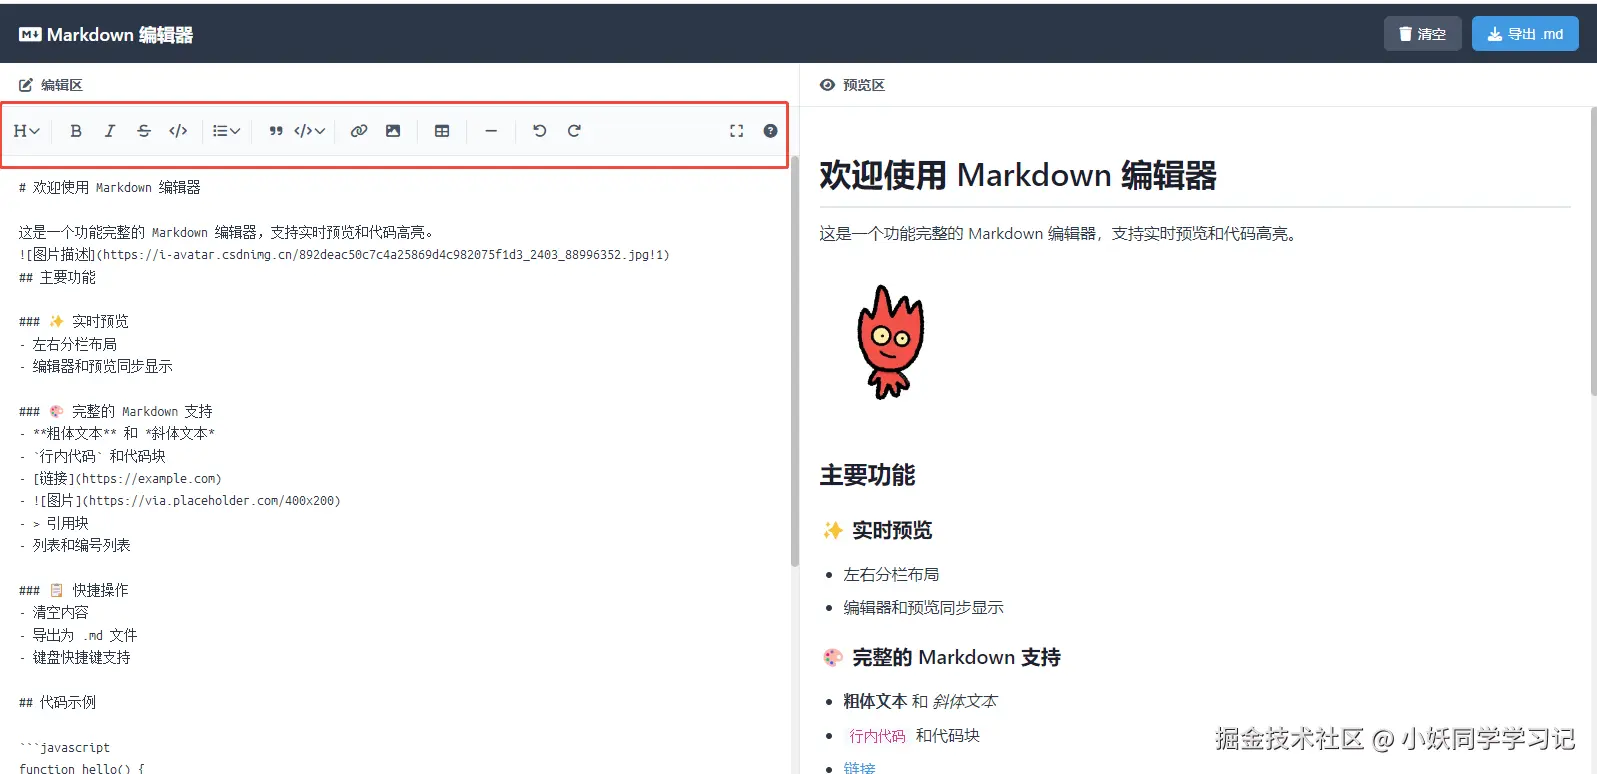
Task: Click the 预览区 pane header label
Action: coord(853,85)
